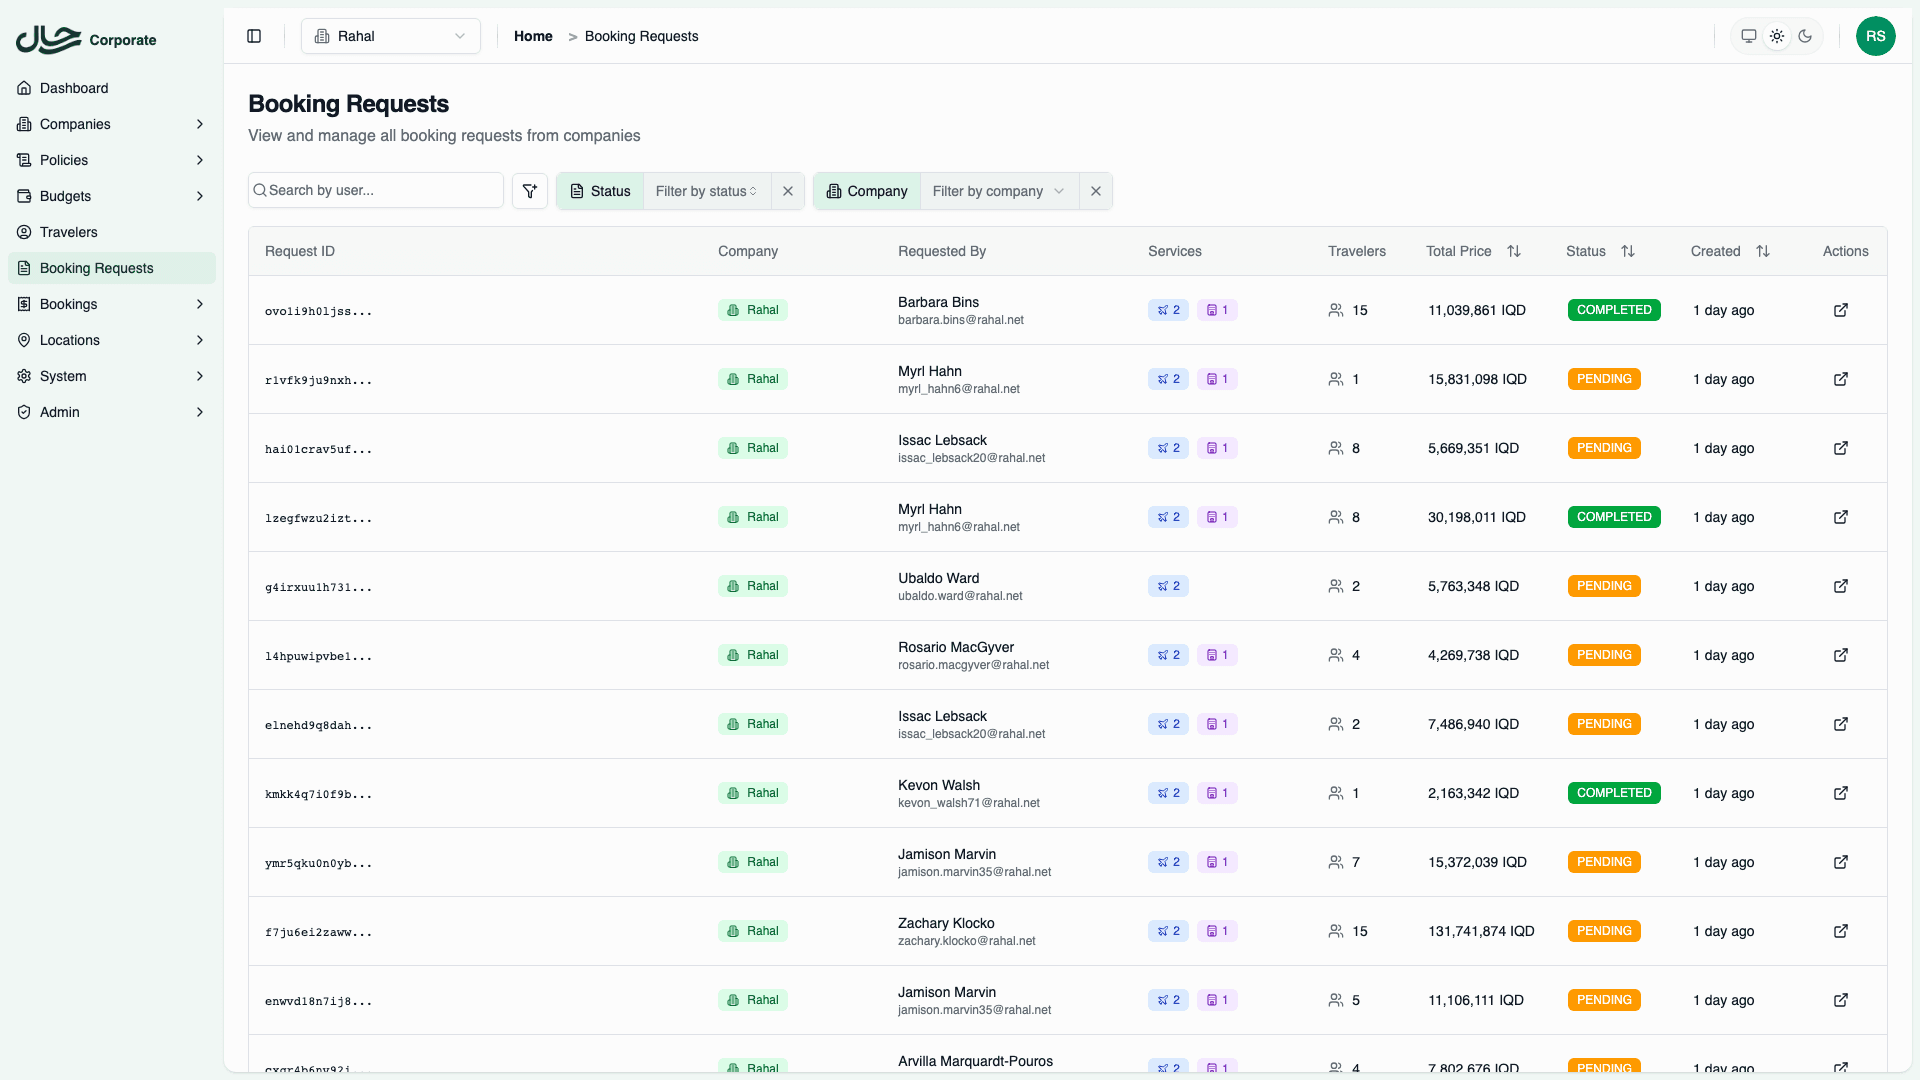Click the Travelers icon in sidebar
The width and height of the screenshot is (1920, 1080).
24,232
